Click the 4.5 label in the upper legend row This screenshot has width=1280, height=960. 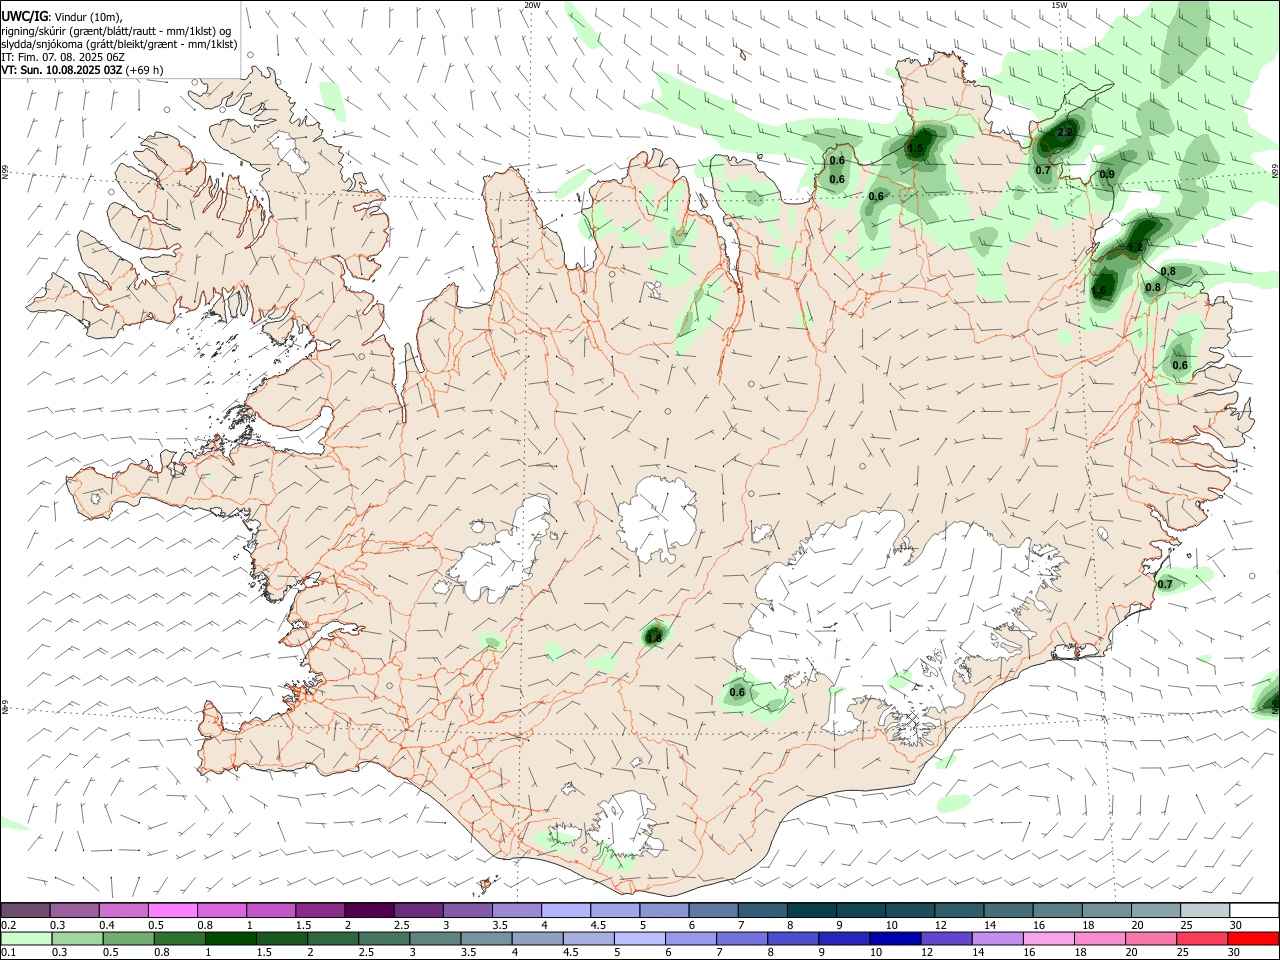598,926
